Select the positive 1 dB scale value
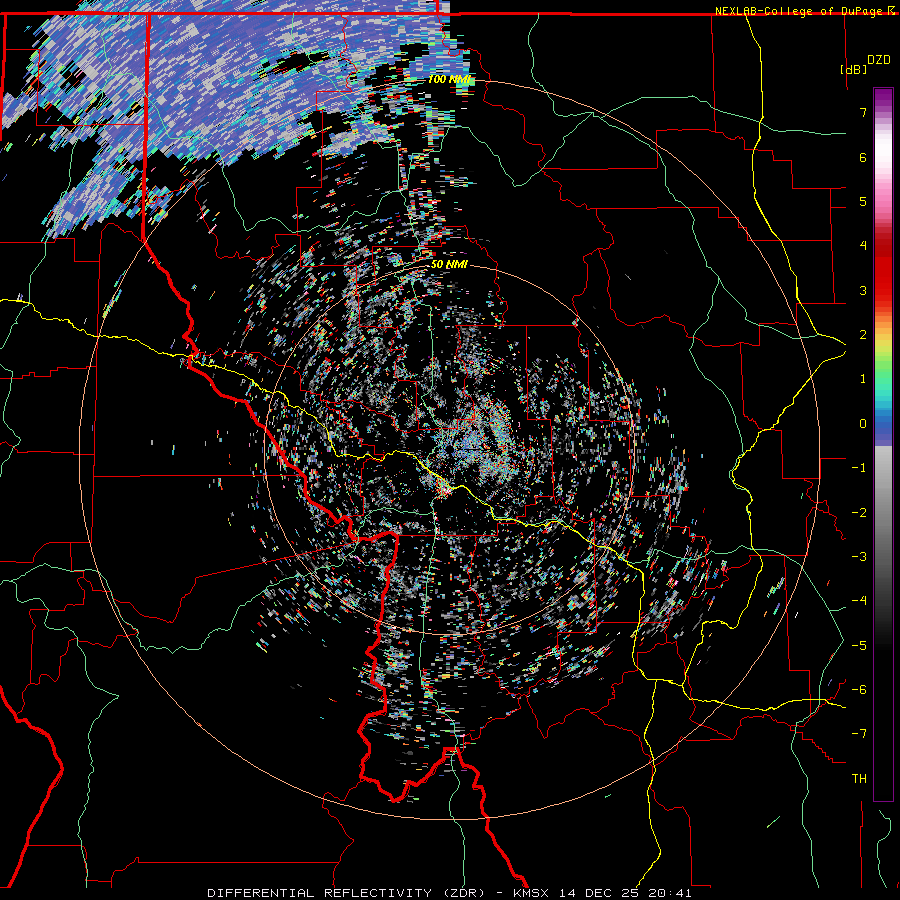 863,379
